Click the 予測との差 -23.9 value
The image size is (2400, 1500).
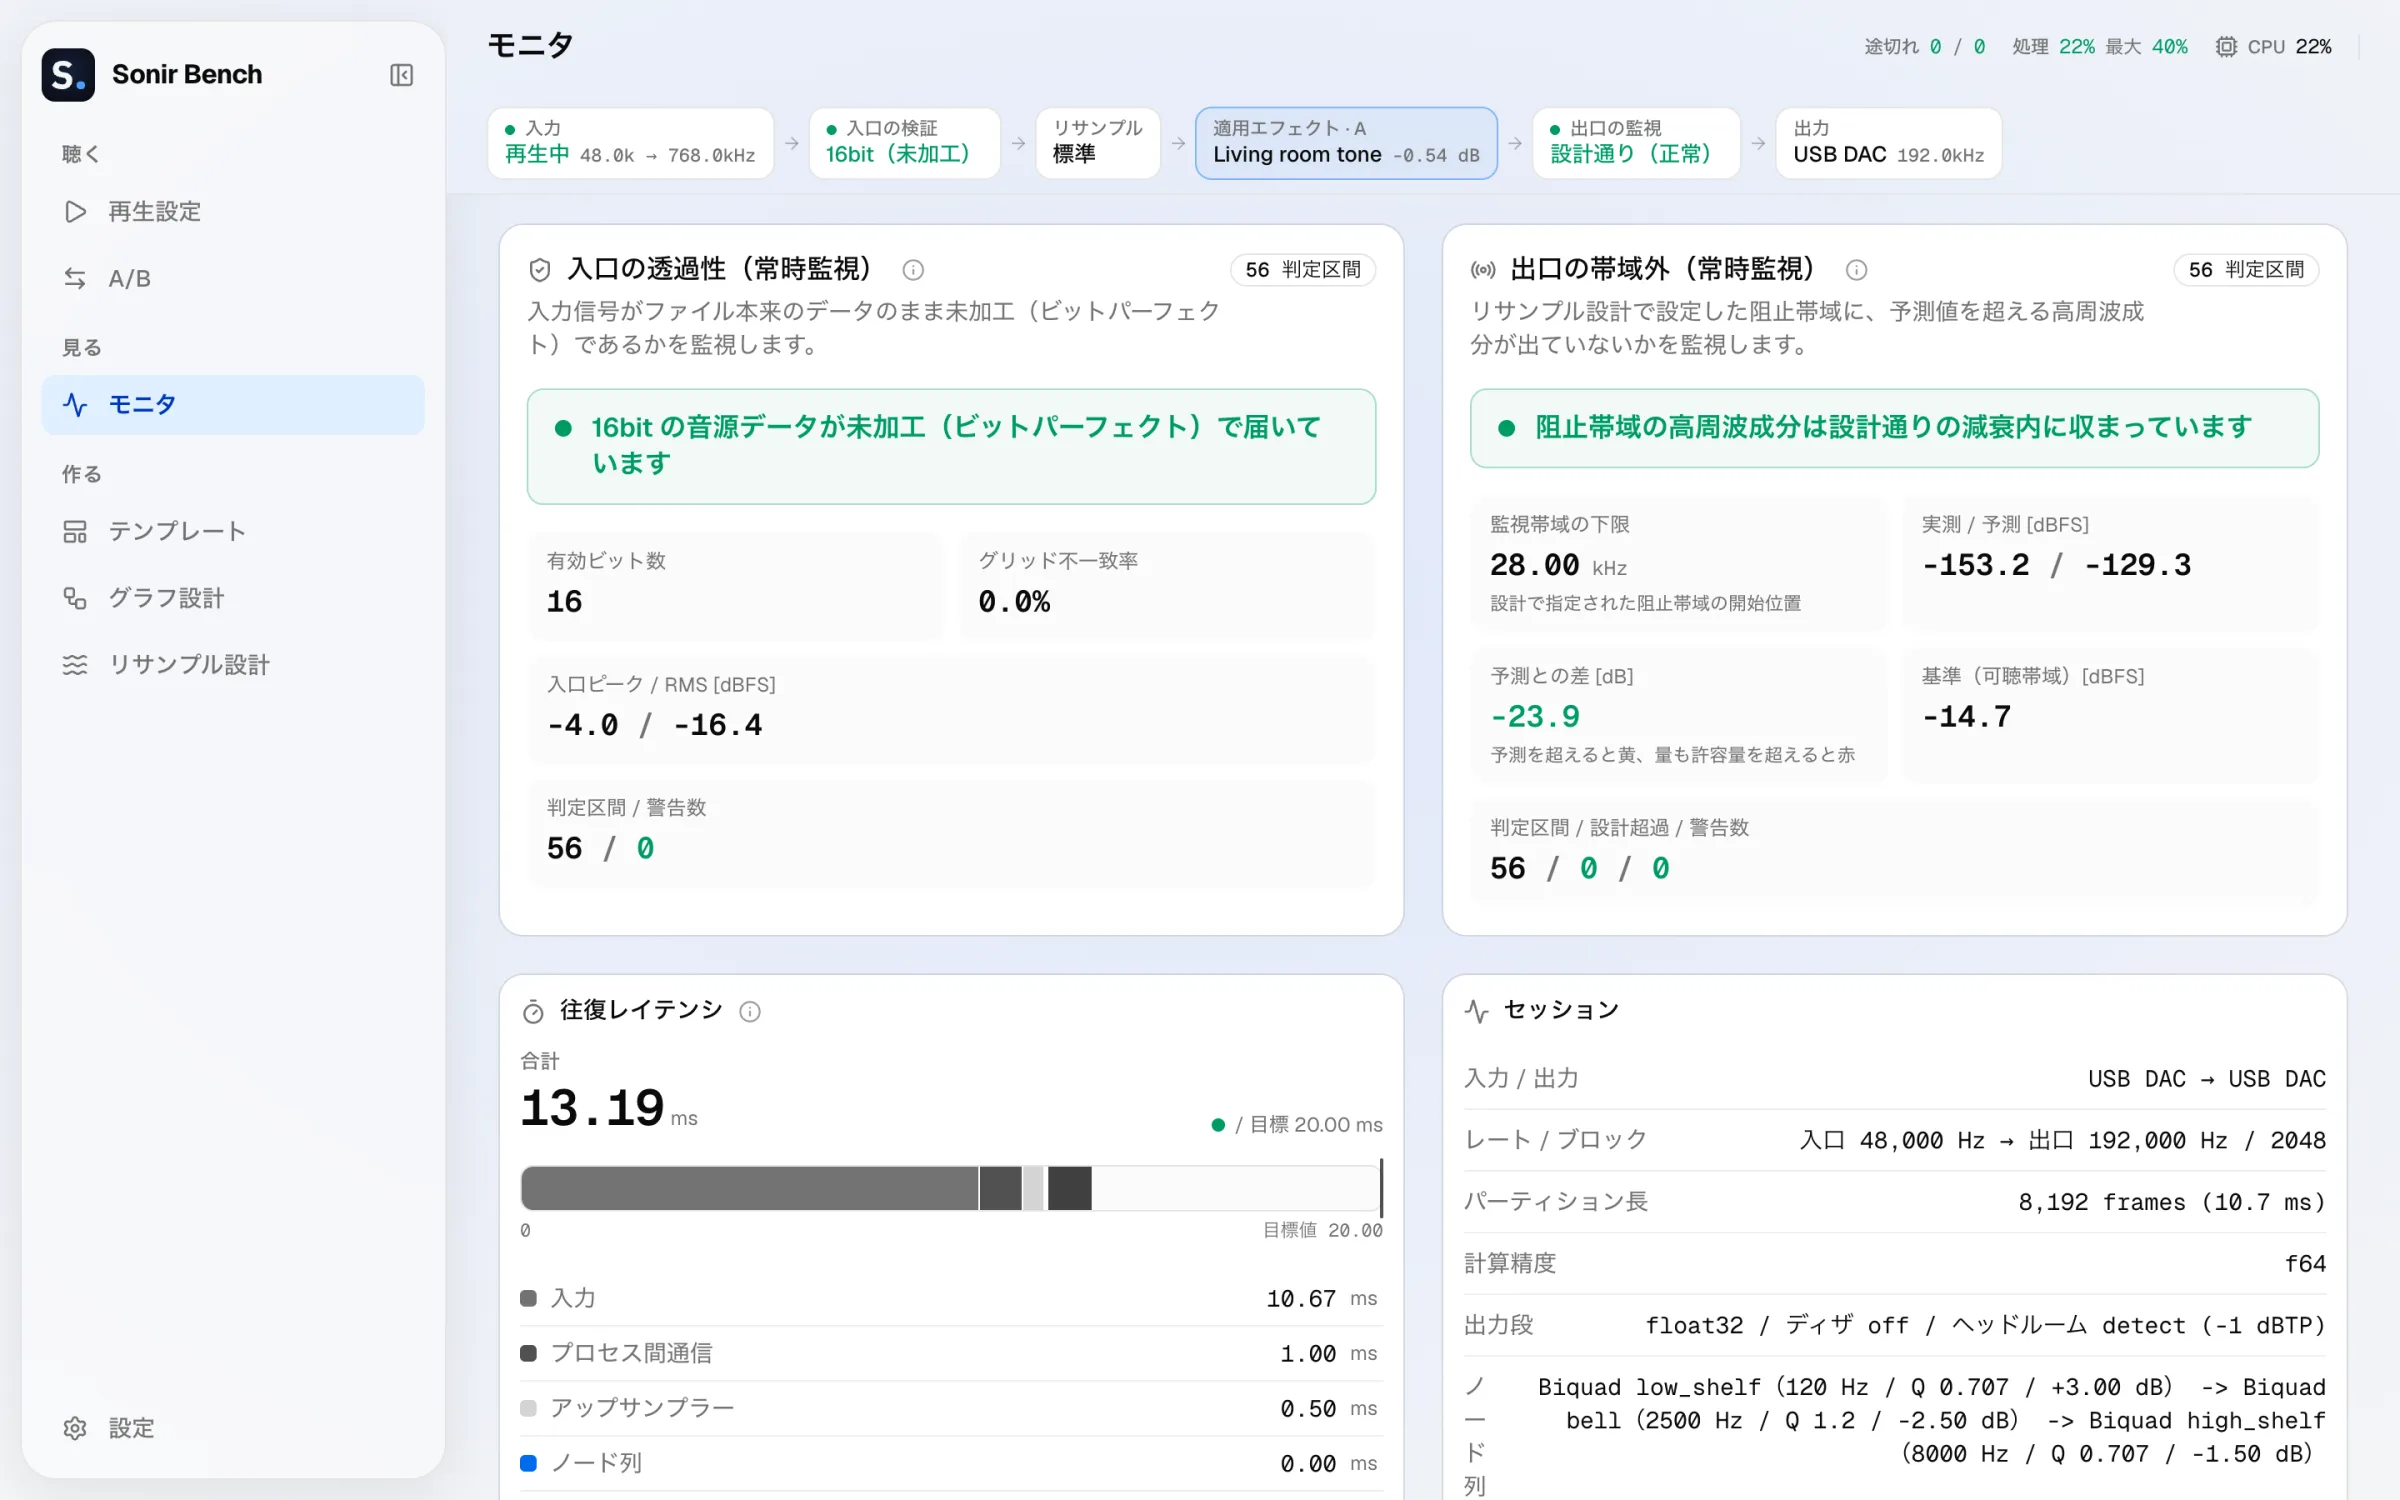point(1535,717)
